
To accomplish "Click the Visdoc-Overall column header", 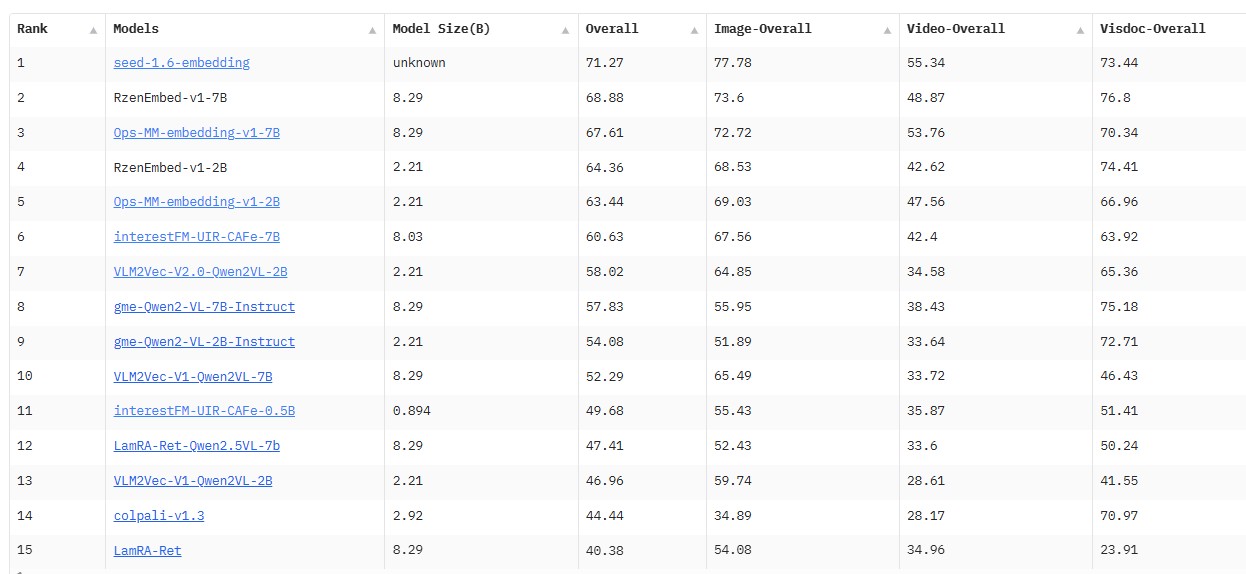I will coord(1152,29).
